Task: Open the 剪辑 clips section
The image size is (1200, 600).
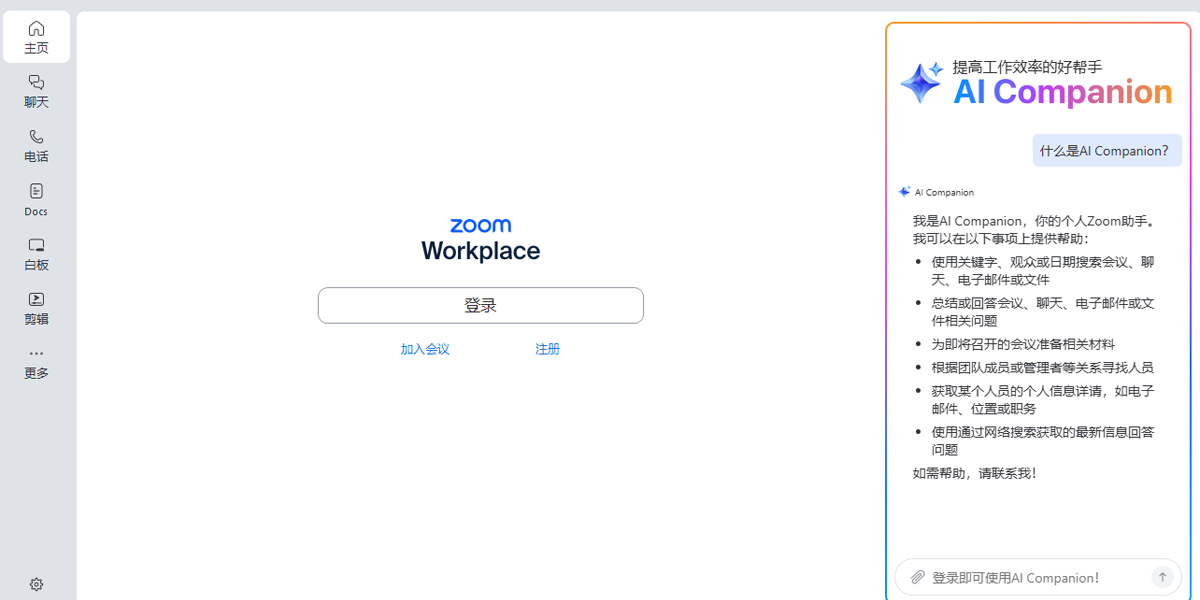Action: click(x=36, y=308)
